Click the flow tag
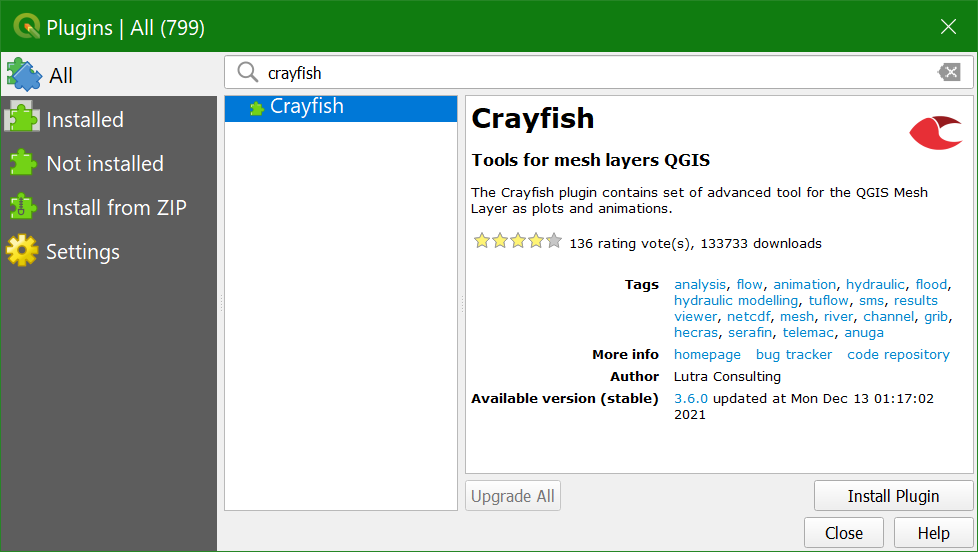The image size is (978, 552). [749, 284]
